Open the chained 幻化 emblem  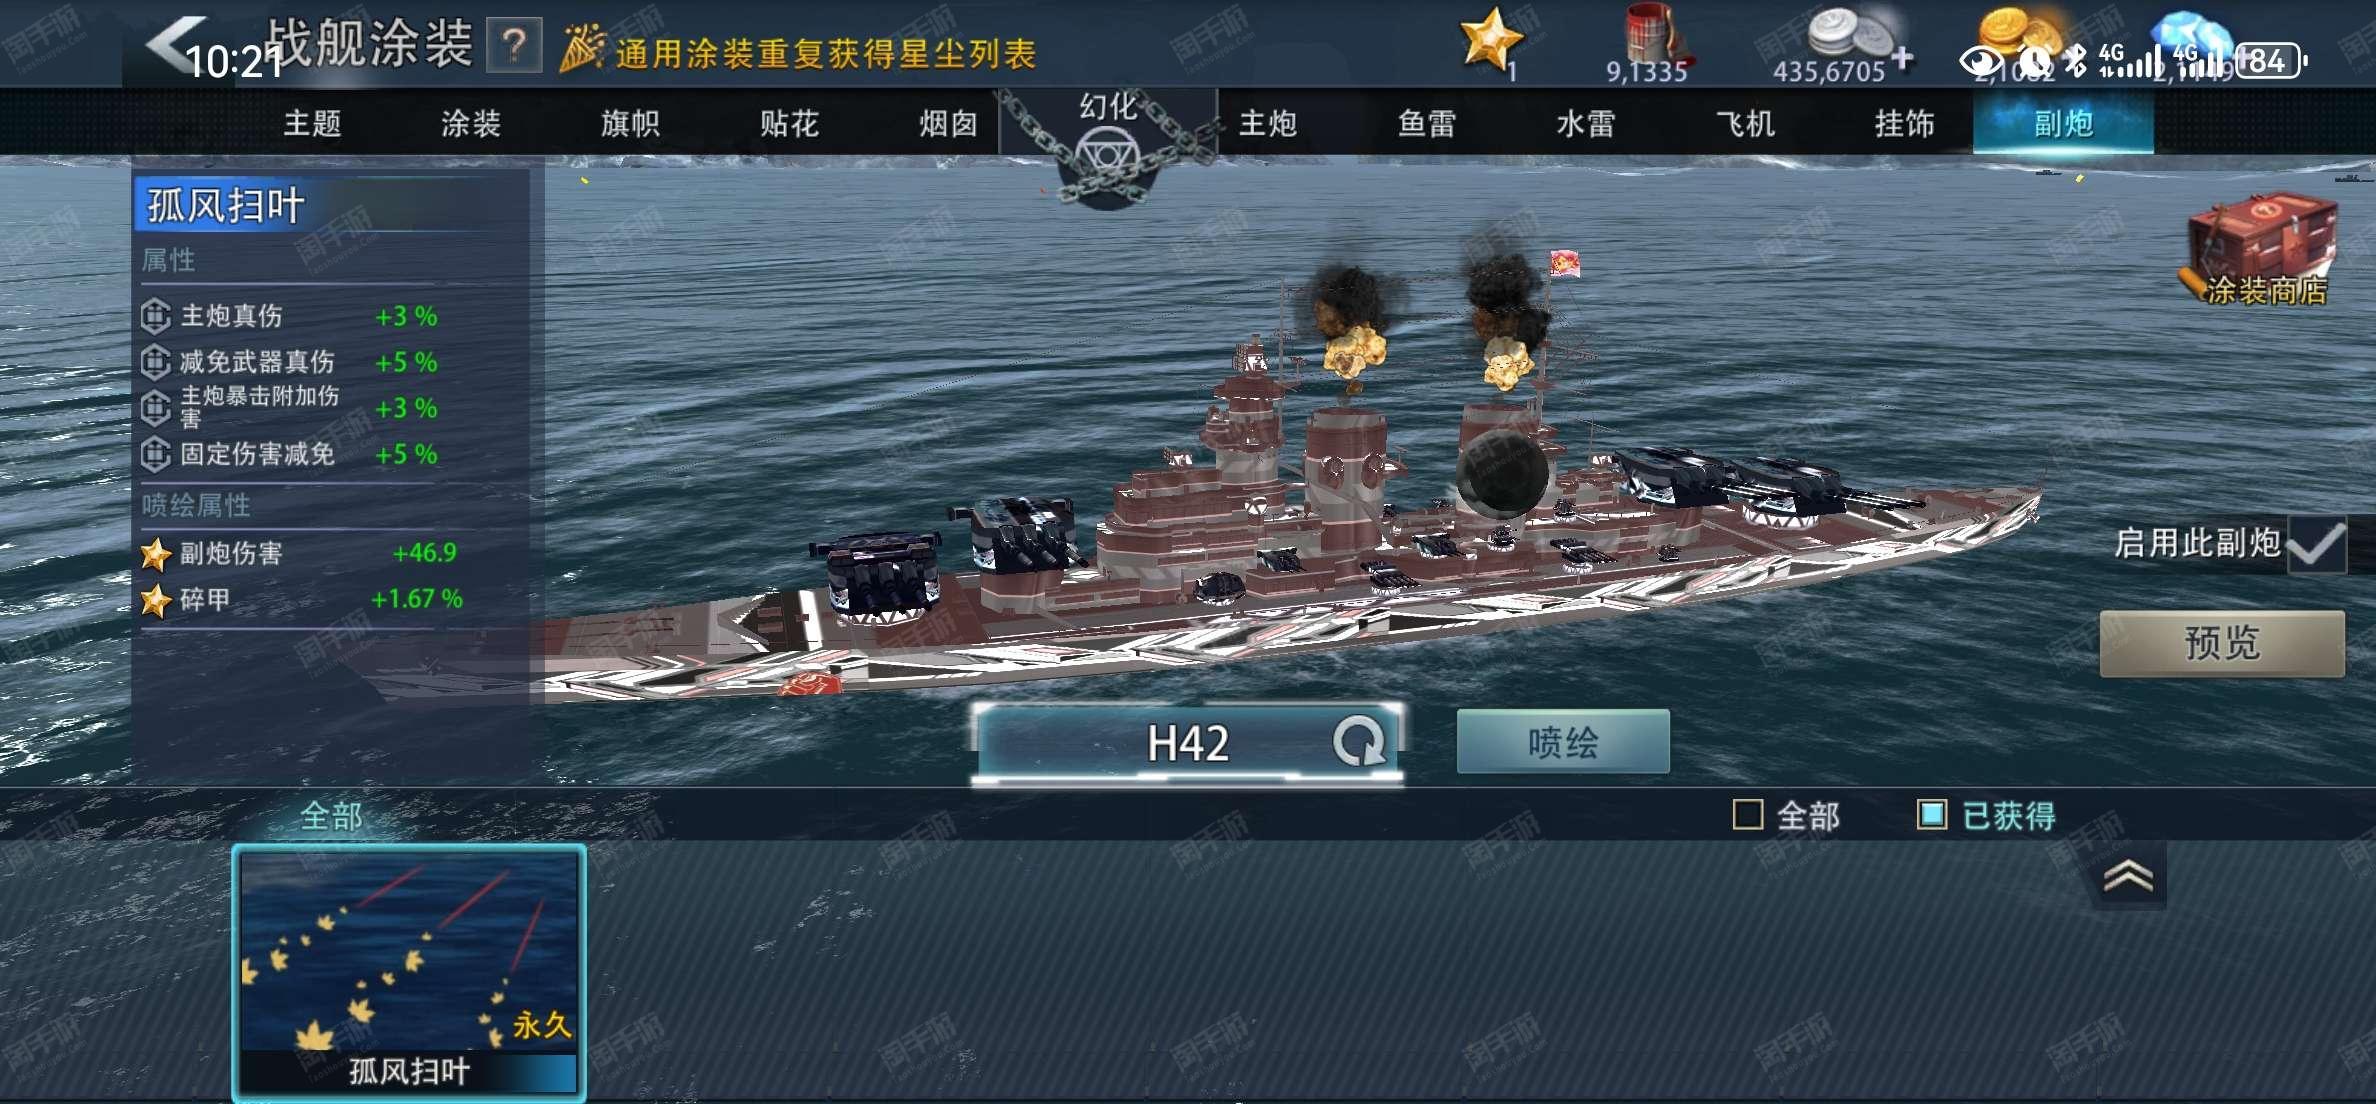(x=1107, y=148)
